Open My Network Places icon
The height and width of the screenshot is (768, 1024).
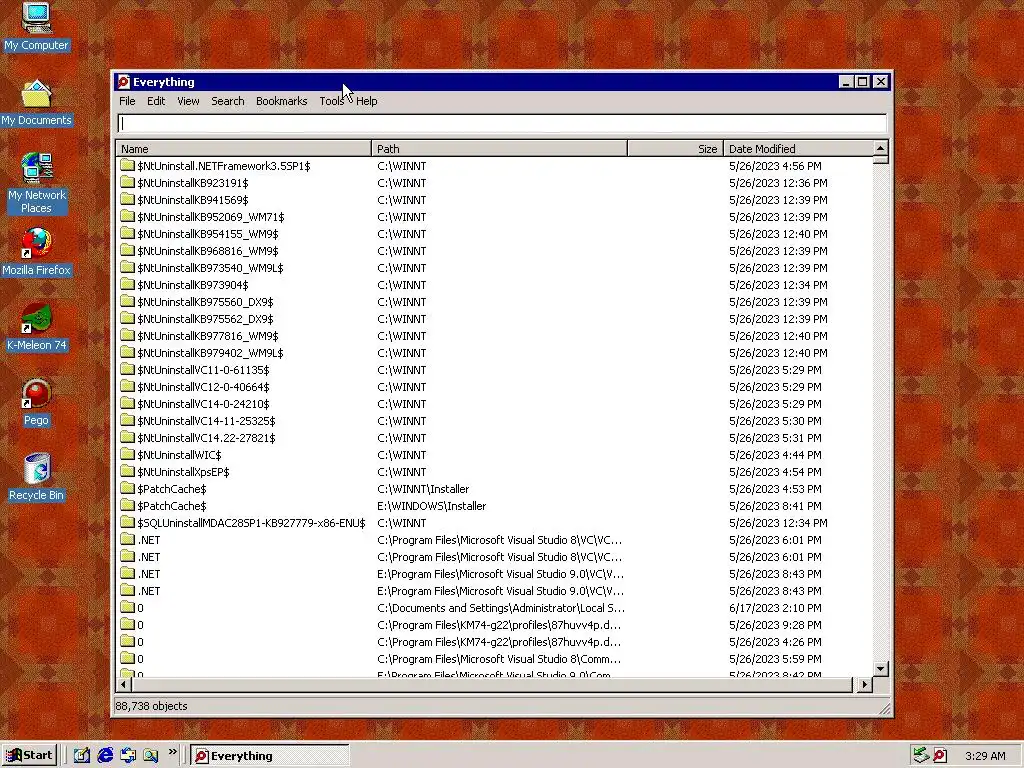(x=36, y=183)
